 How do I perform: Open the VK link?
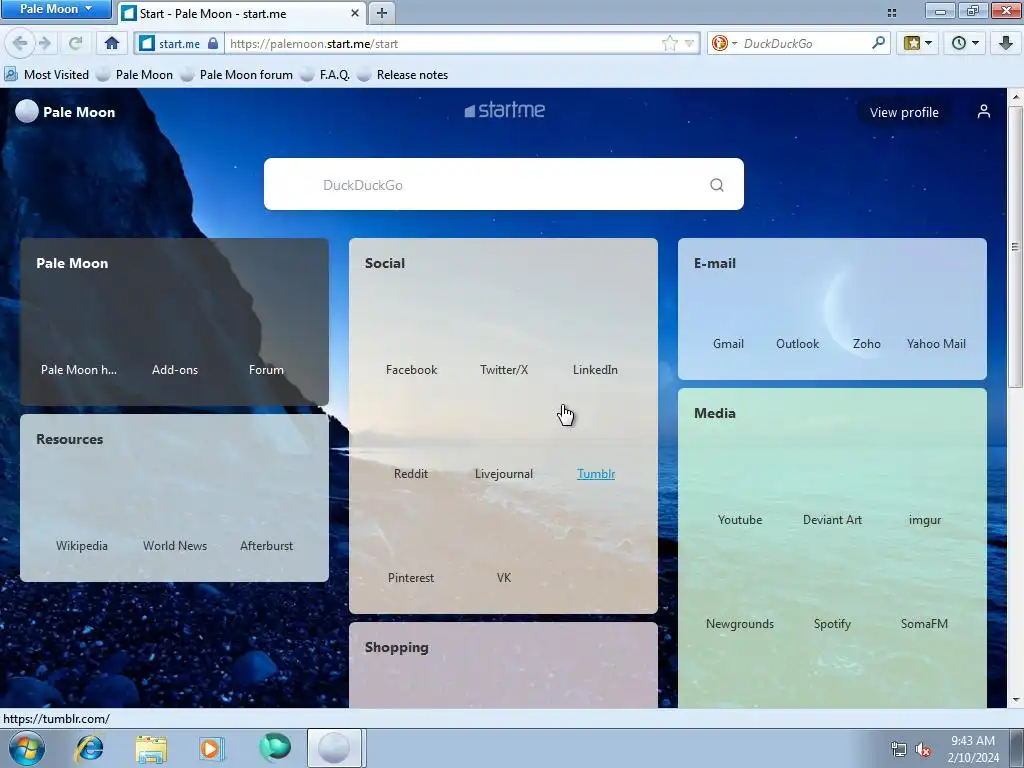click(x=504, y=577)
